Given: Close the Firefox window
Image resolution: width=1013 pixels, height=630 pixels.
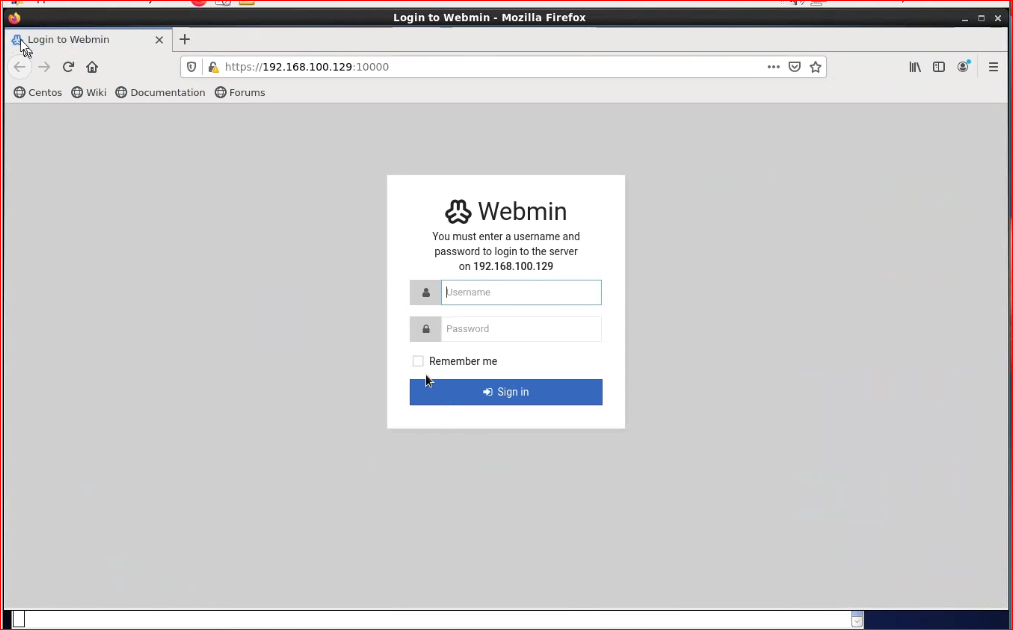Looking at the screenshot, I should tap(998, 18).
